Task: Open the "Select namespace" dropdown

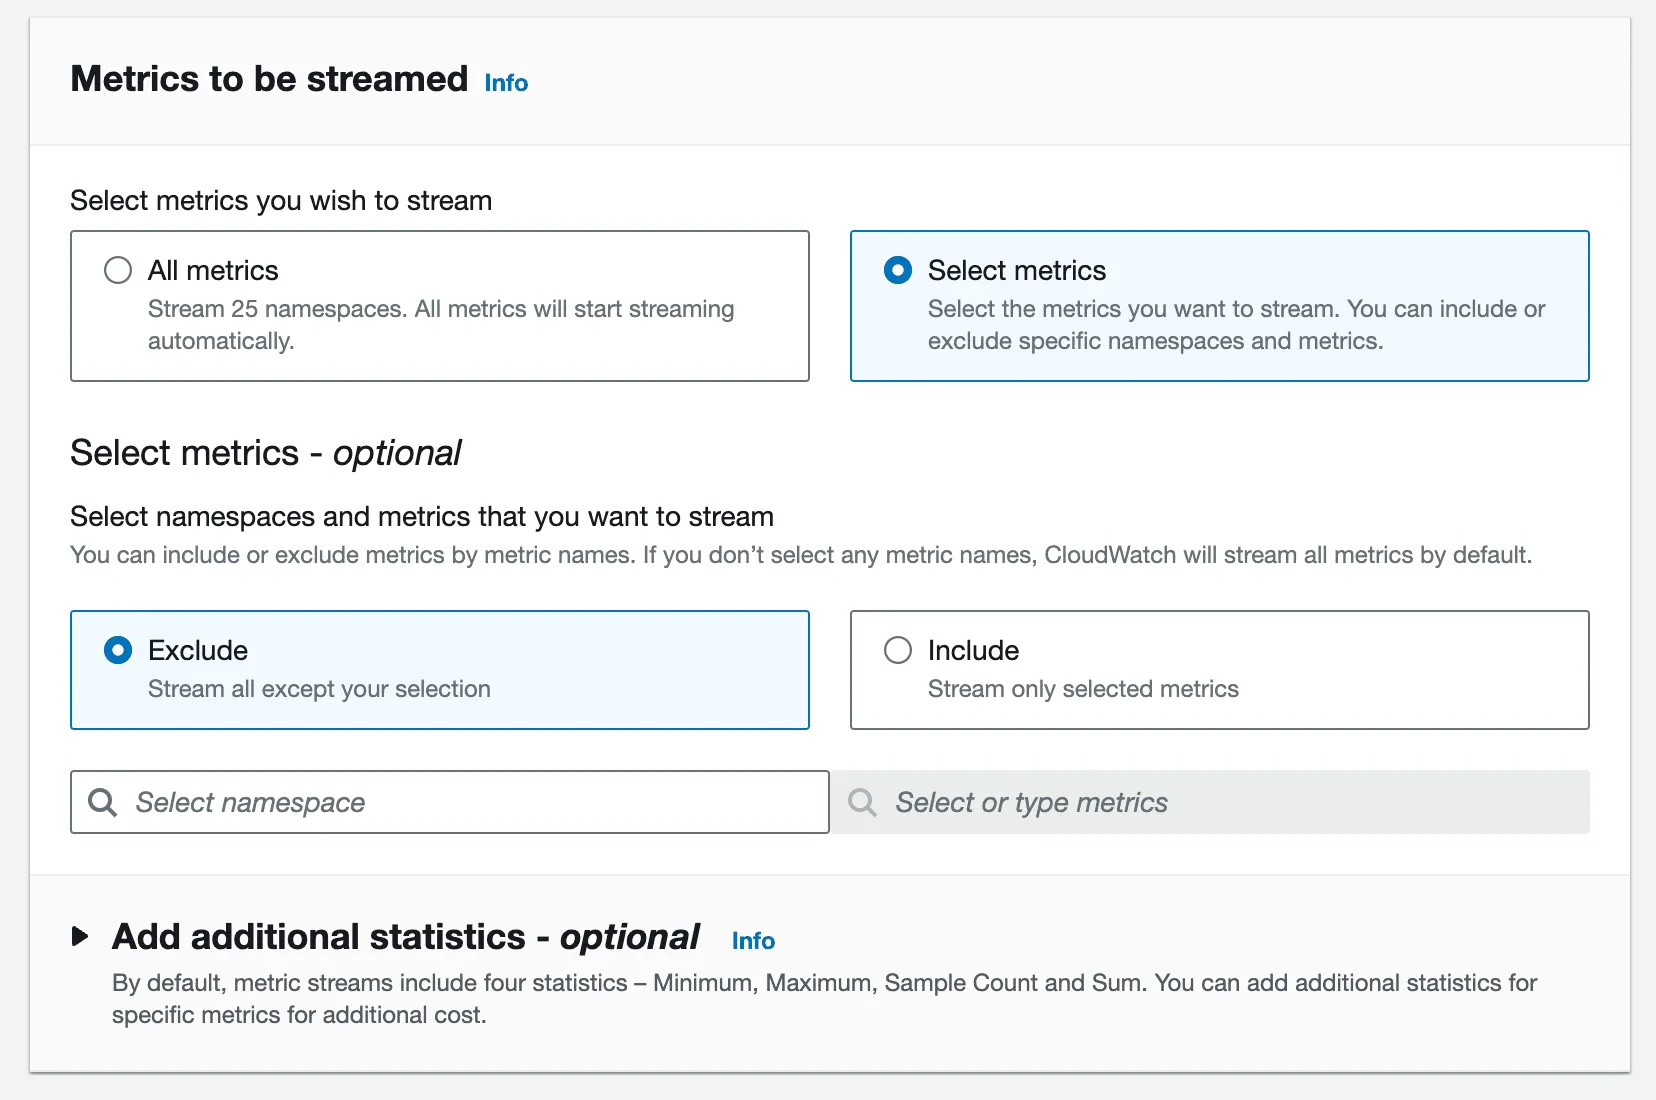Action: tap(449, 802)
